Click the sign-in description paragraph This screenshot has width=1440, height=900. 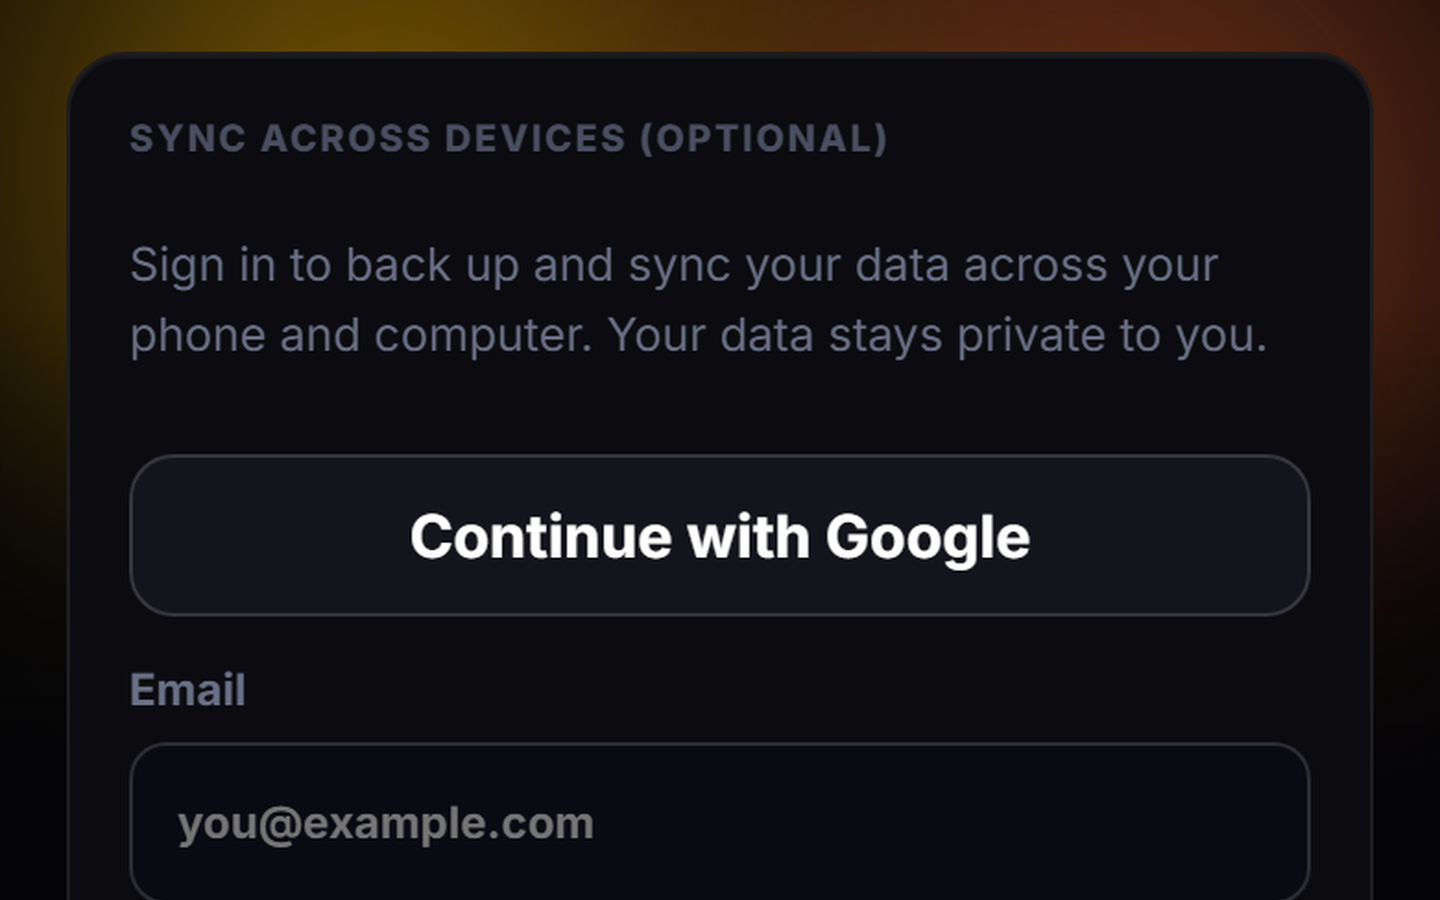699,300
